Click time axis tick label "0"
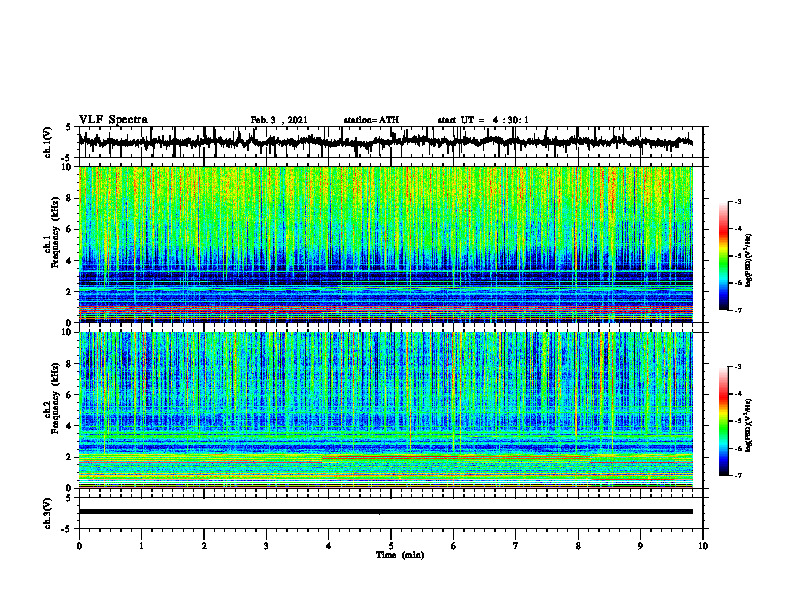Viewport: 792px width, 612px height. click(x=79, y=546)
